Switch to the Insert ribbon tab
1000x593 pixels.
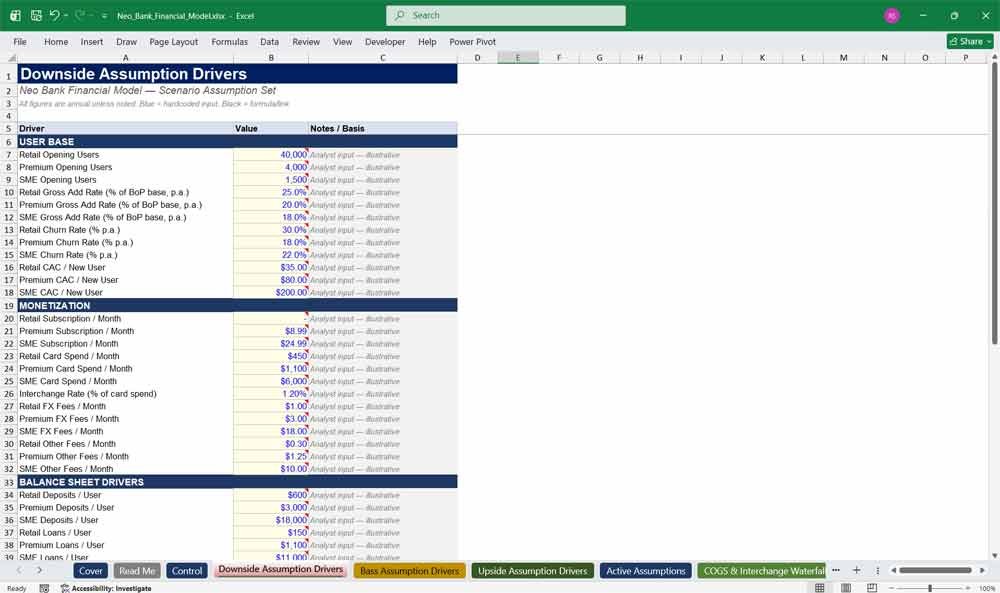92,41
